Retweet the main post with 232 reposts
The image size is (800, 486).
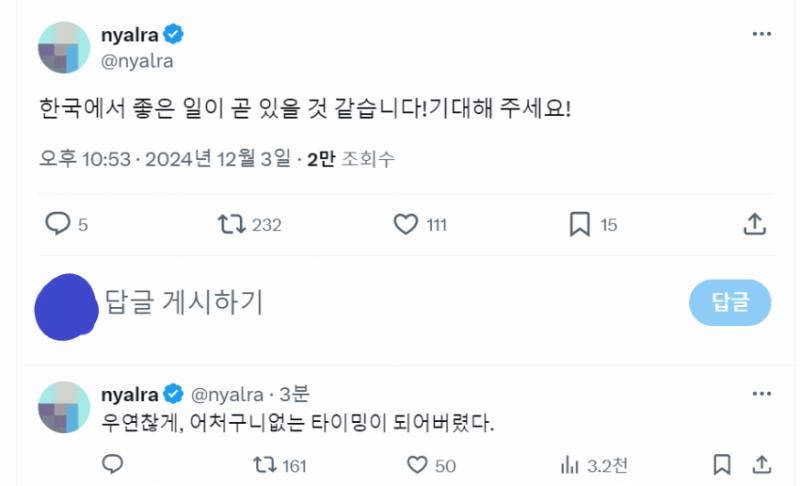(x=232, y=224)
